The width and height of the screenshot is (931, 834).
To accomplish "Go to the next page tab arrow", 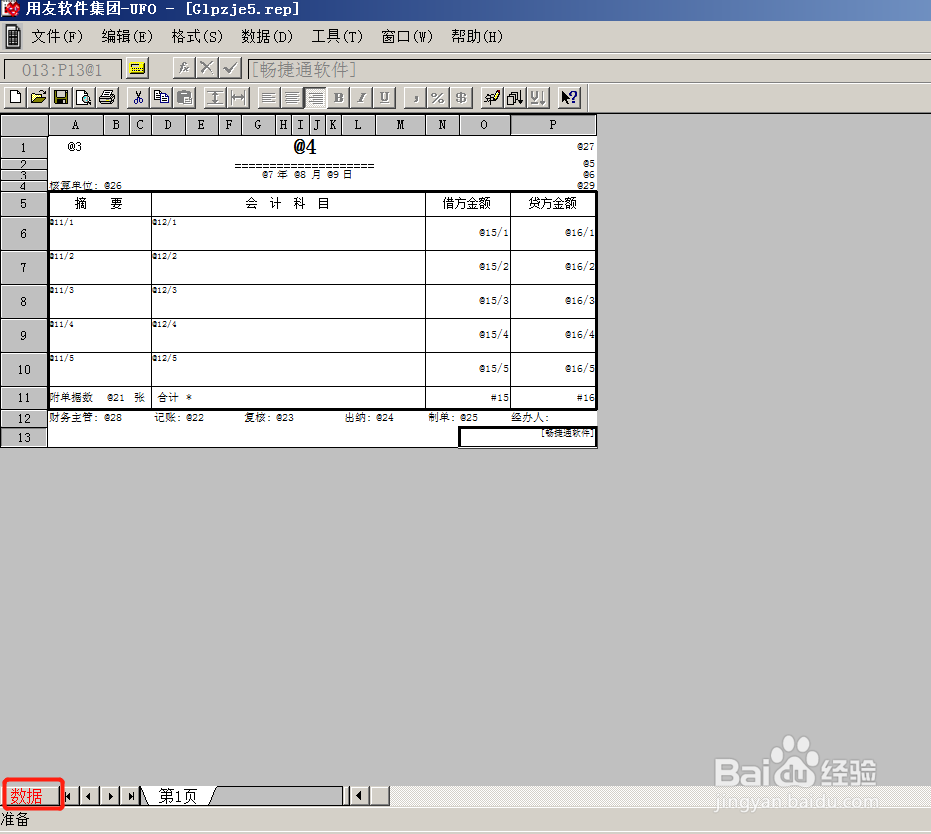I will [x=110, y=796].
